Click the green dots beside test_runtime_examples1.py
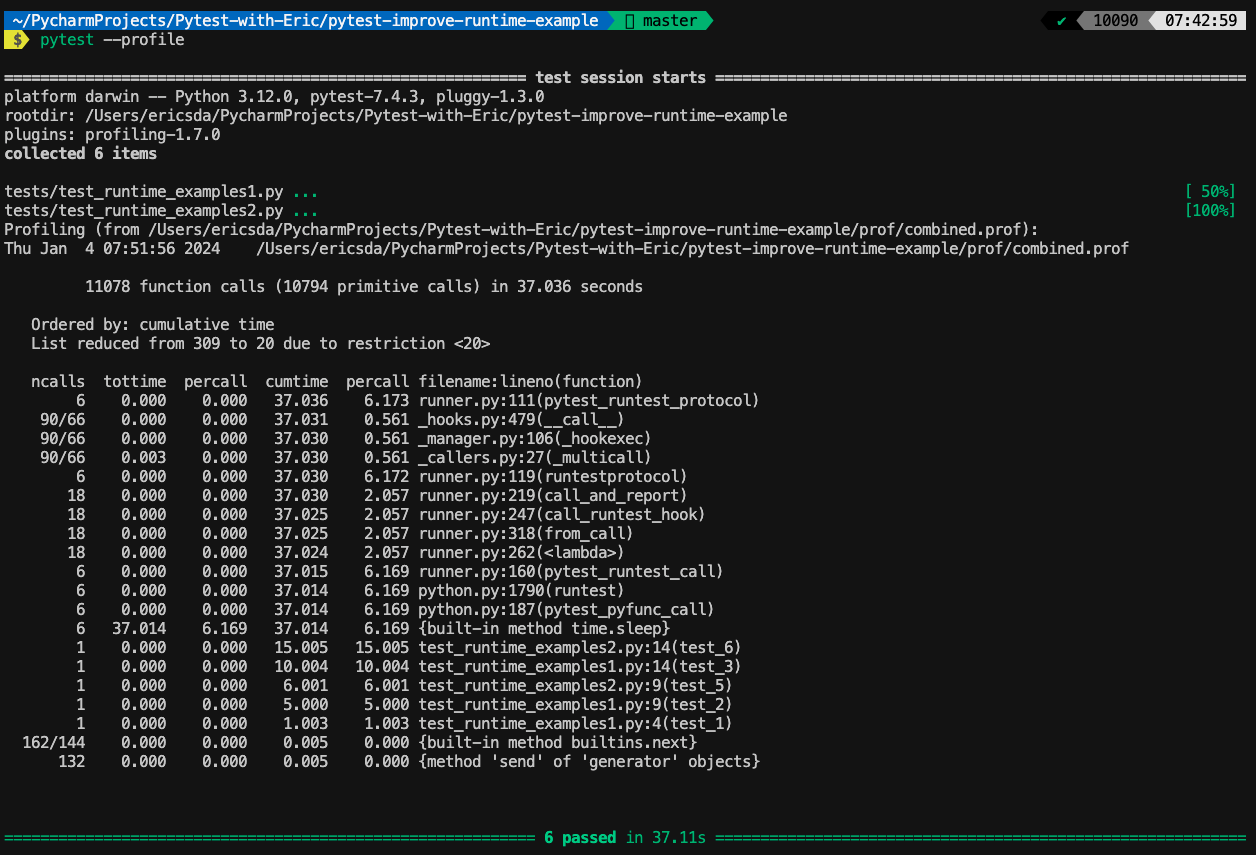1256x855 pixels. (x=305, y=191)
